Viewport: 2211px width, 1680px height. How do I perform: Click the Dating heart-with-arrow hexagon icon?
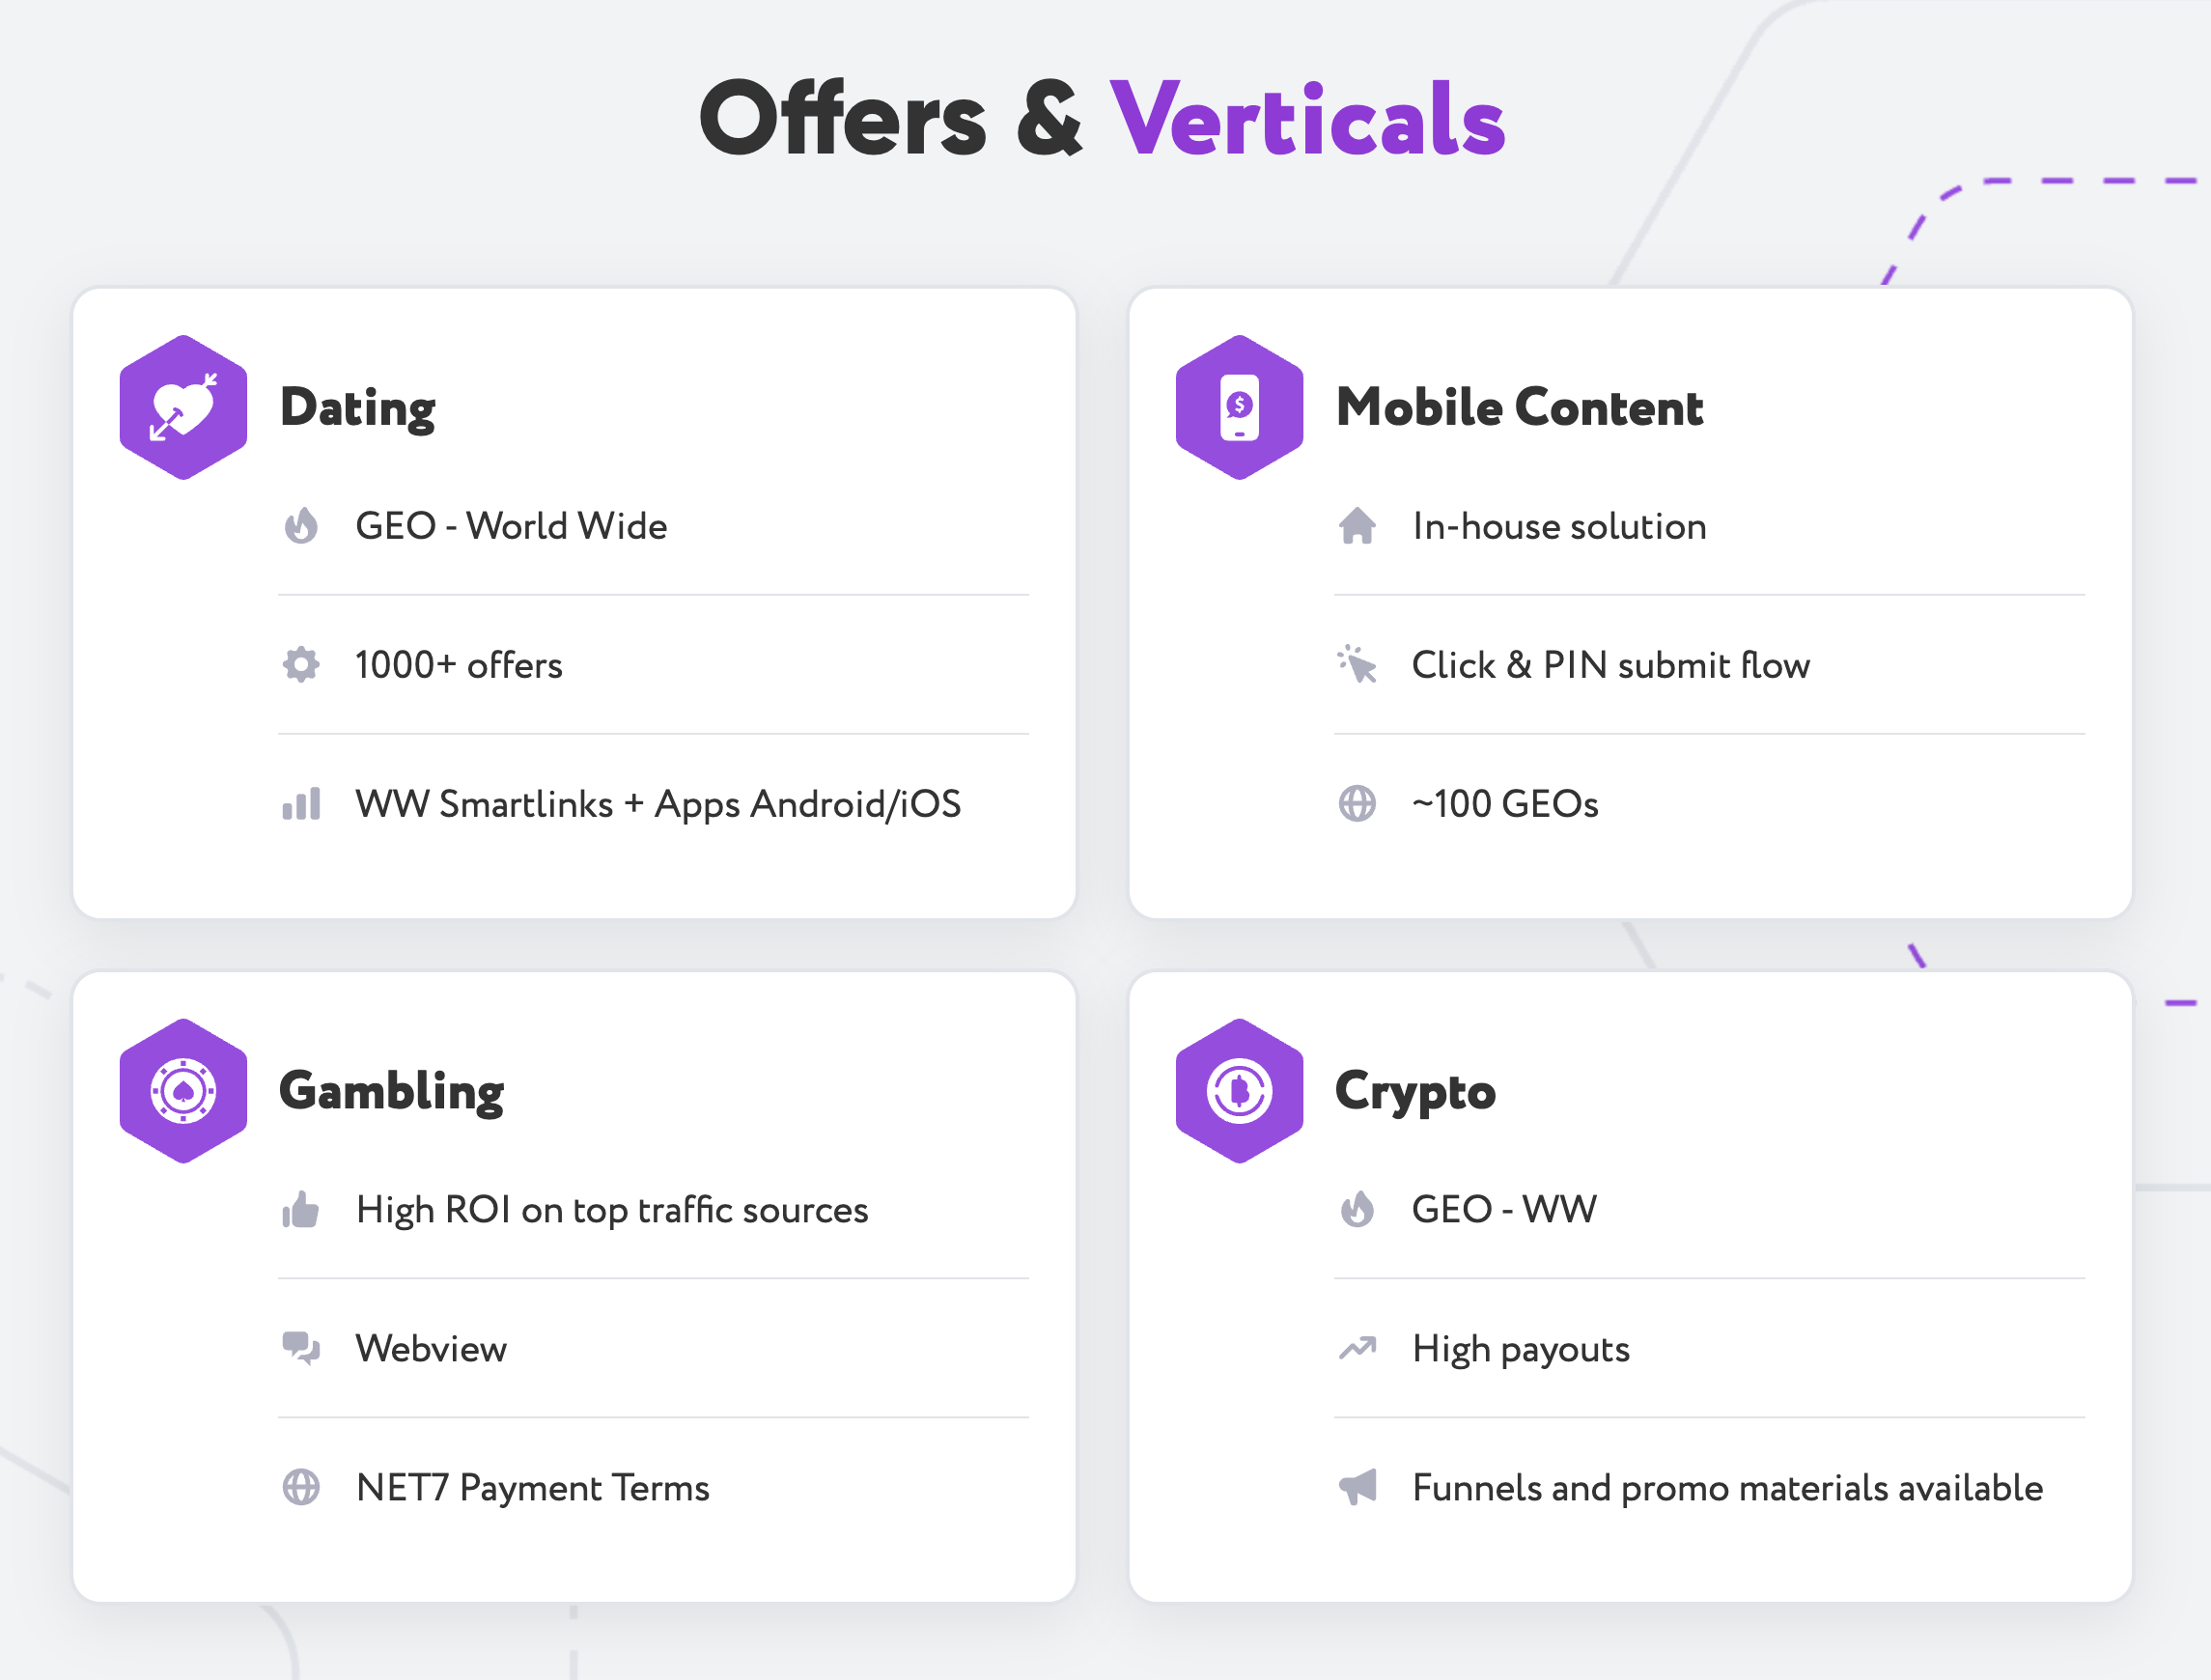(183, 407)
